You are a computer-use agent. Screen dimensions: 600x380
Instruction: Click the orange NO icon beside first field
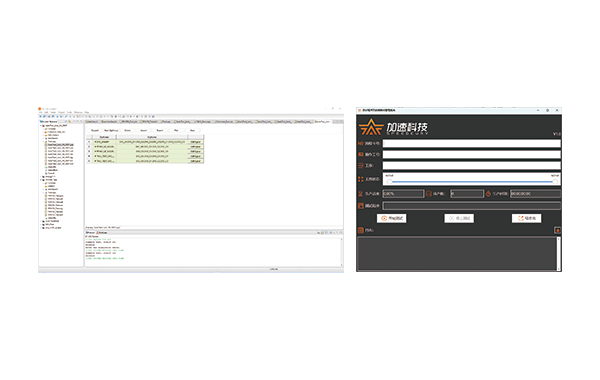click(x=360, y=144)
